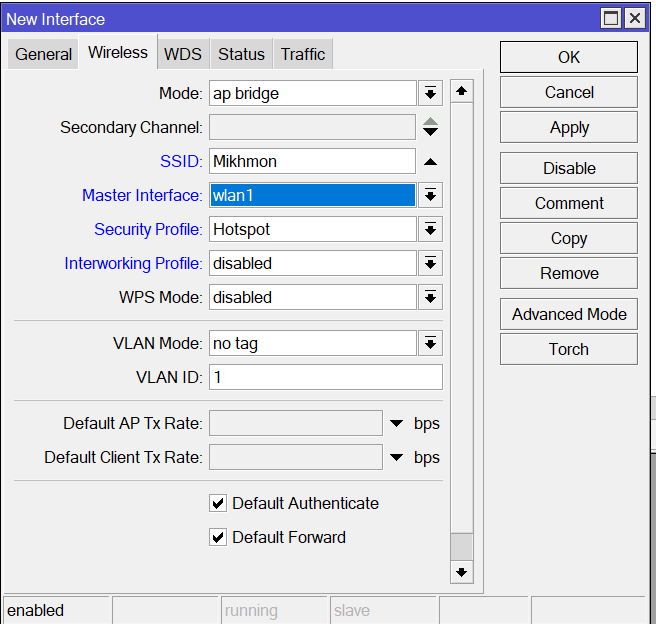Close the New Interface window

(x=635, y=18)
